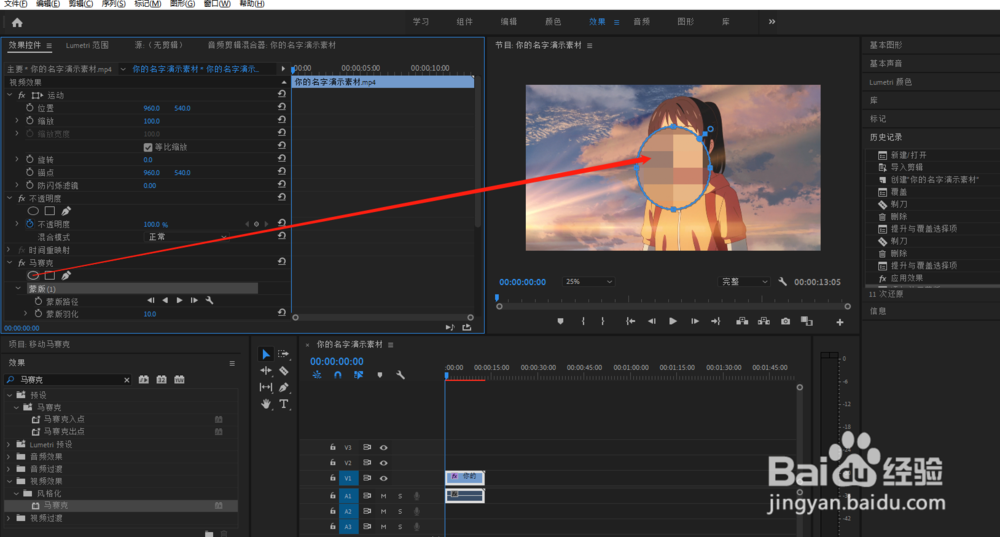Solo audio track A2

[400, 511]
